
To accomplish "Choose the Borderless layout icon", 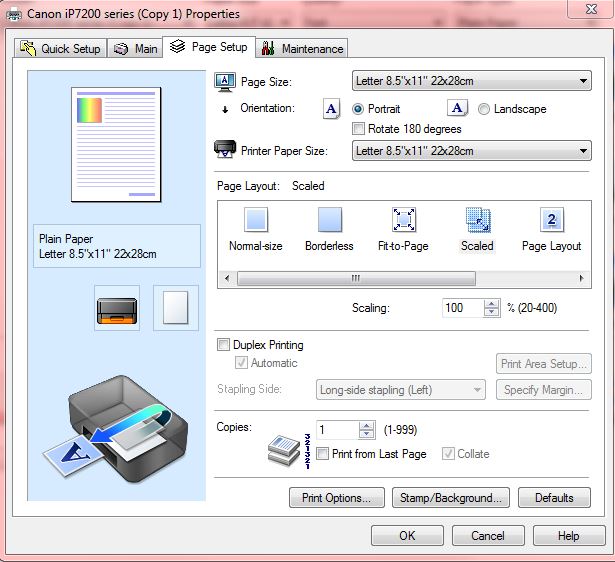I will tap(329, 221).
